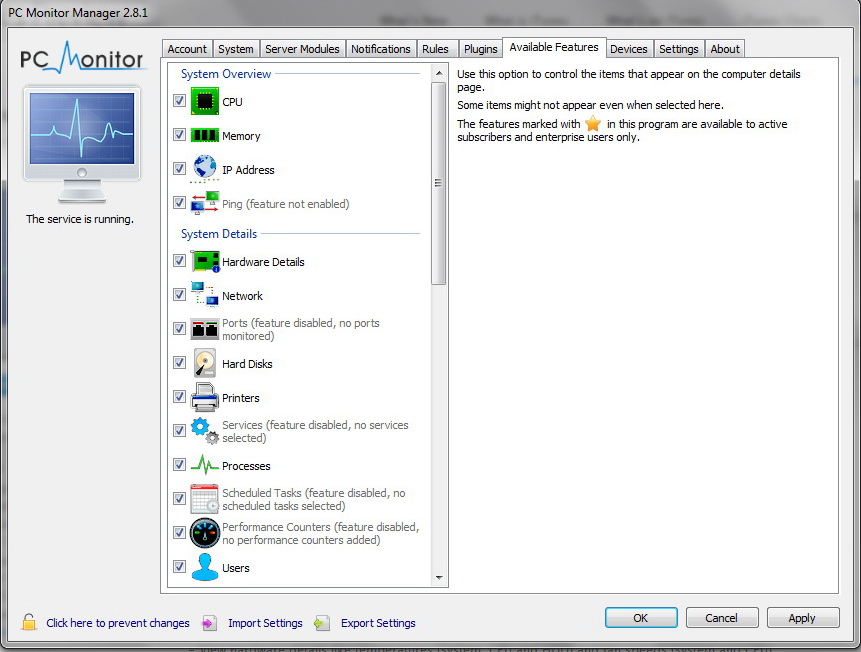Open the About tab
Image resolution: width=861 pixels, height=652 pixels.
coord(725,49)
